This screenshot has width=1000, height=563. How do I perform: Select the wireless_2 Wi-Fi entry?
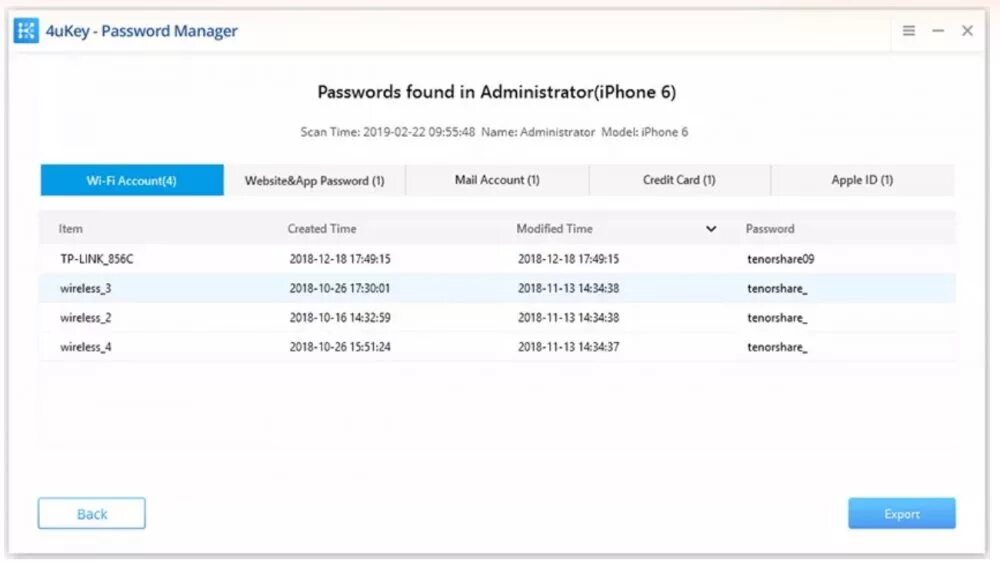85,318
